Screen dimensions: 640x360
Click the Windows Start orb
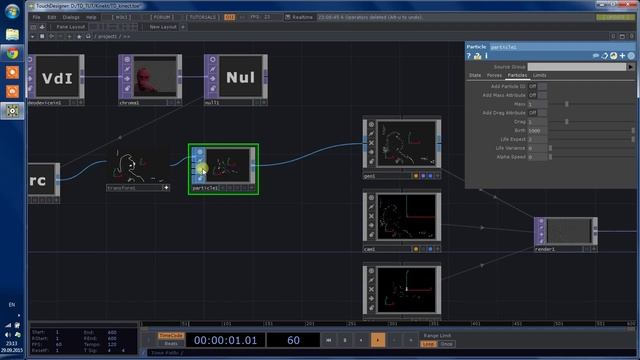pyautogui.click(x=12, y=11)
